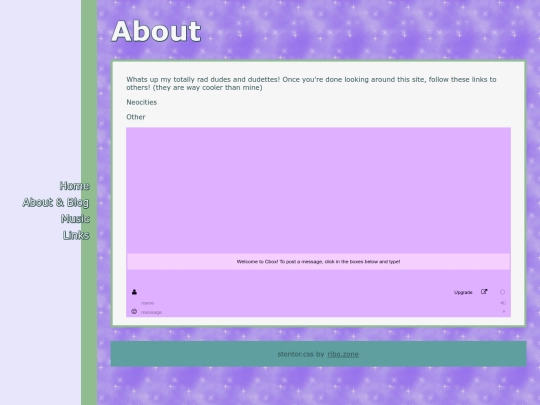The image size is (540, 405).
Task: Open the emoticon picker beside message field
Action: click(x=134, y=312)
